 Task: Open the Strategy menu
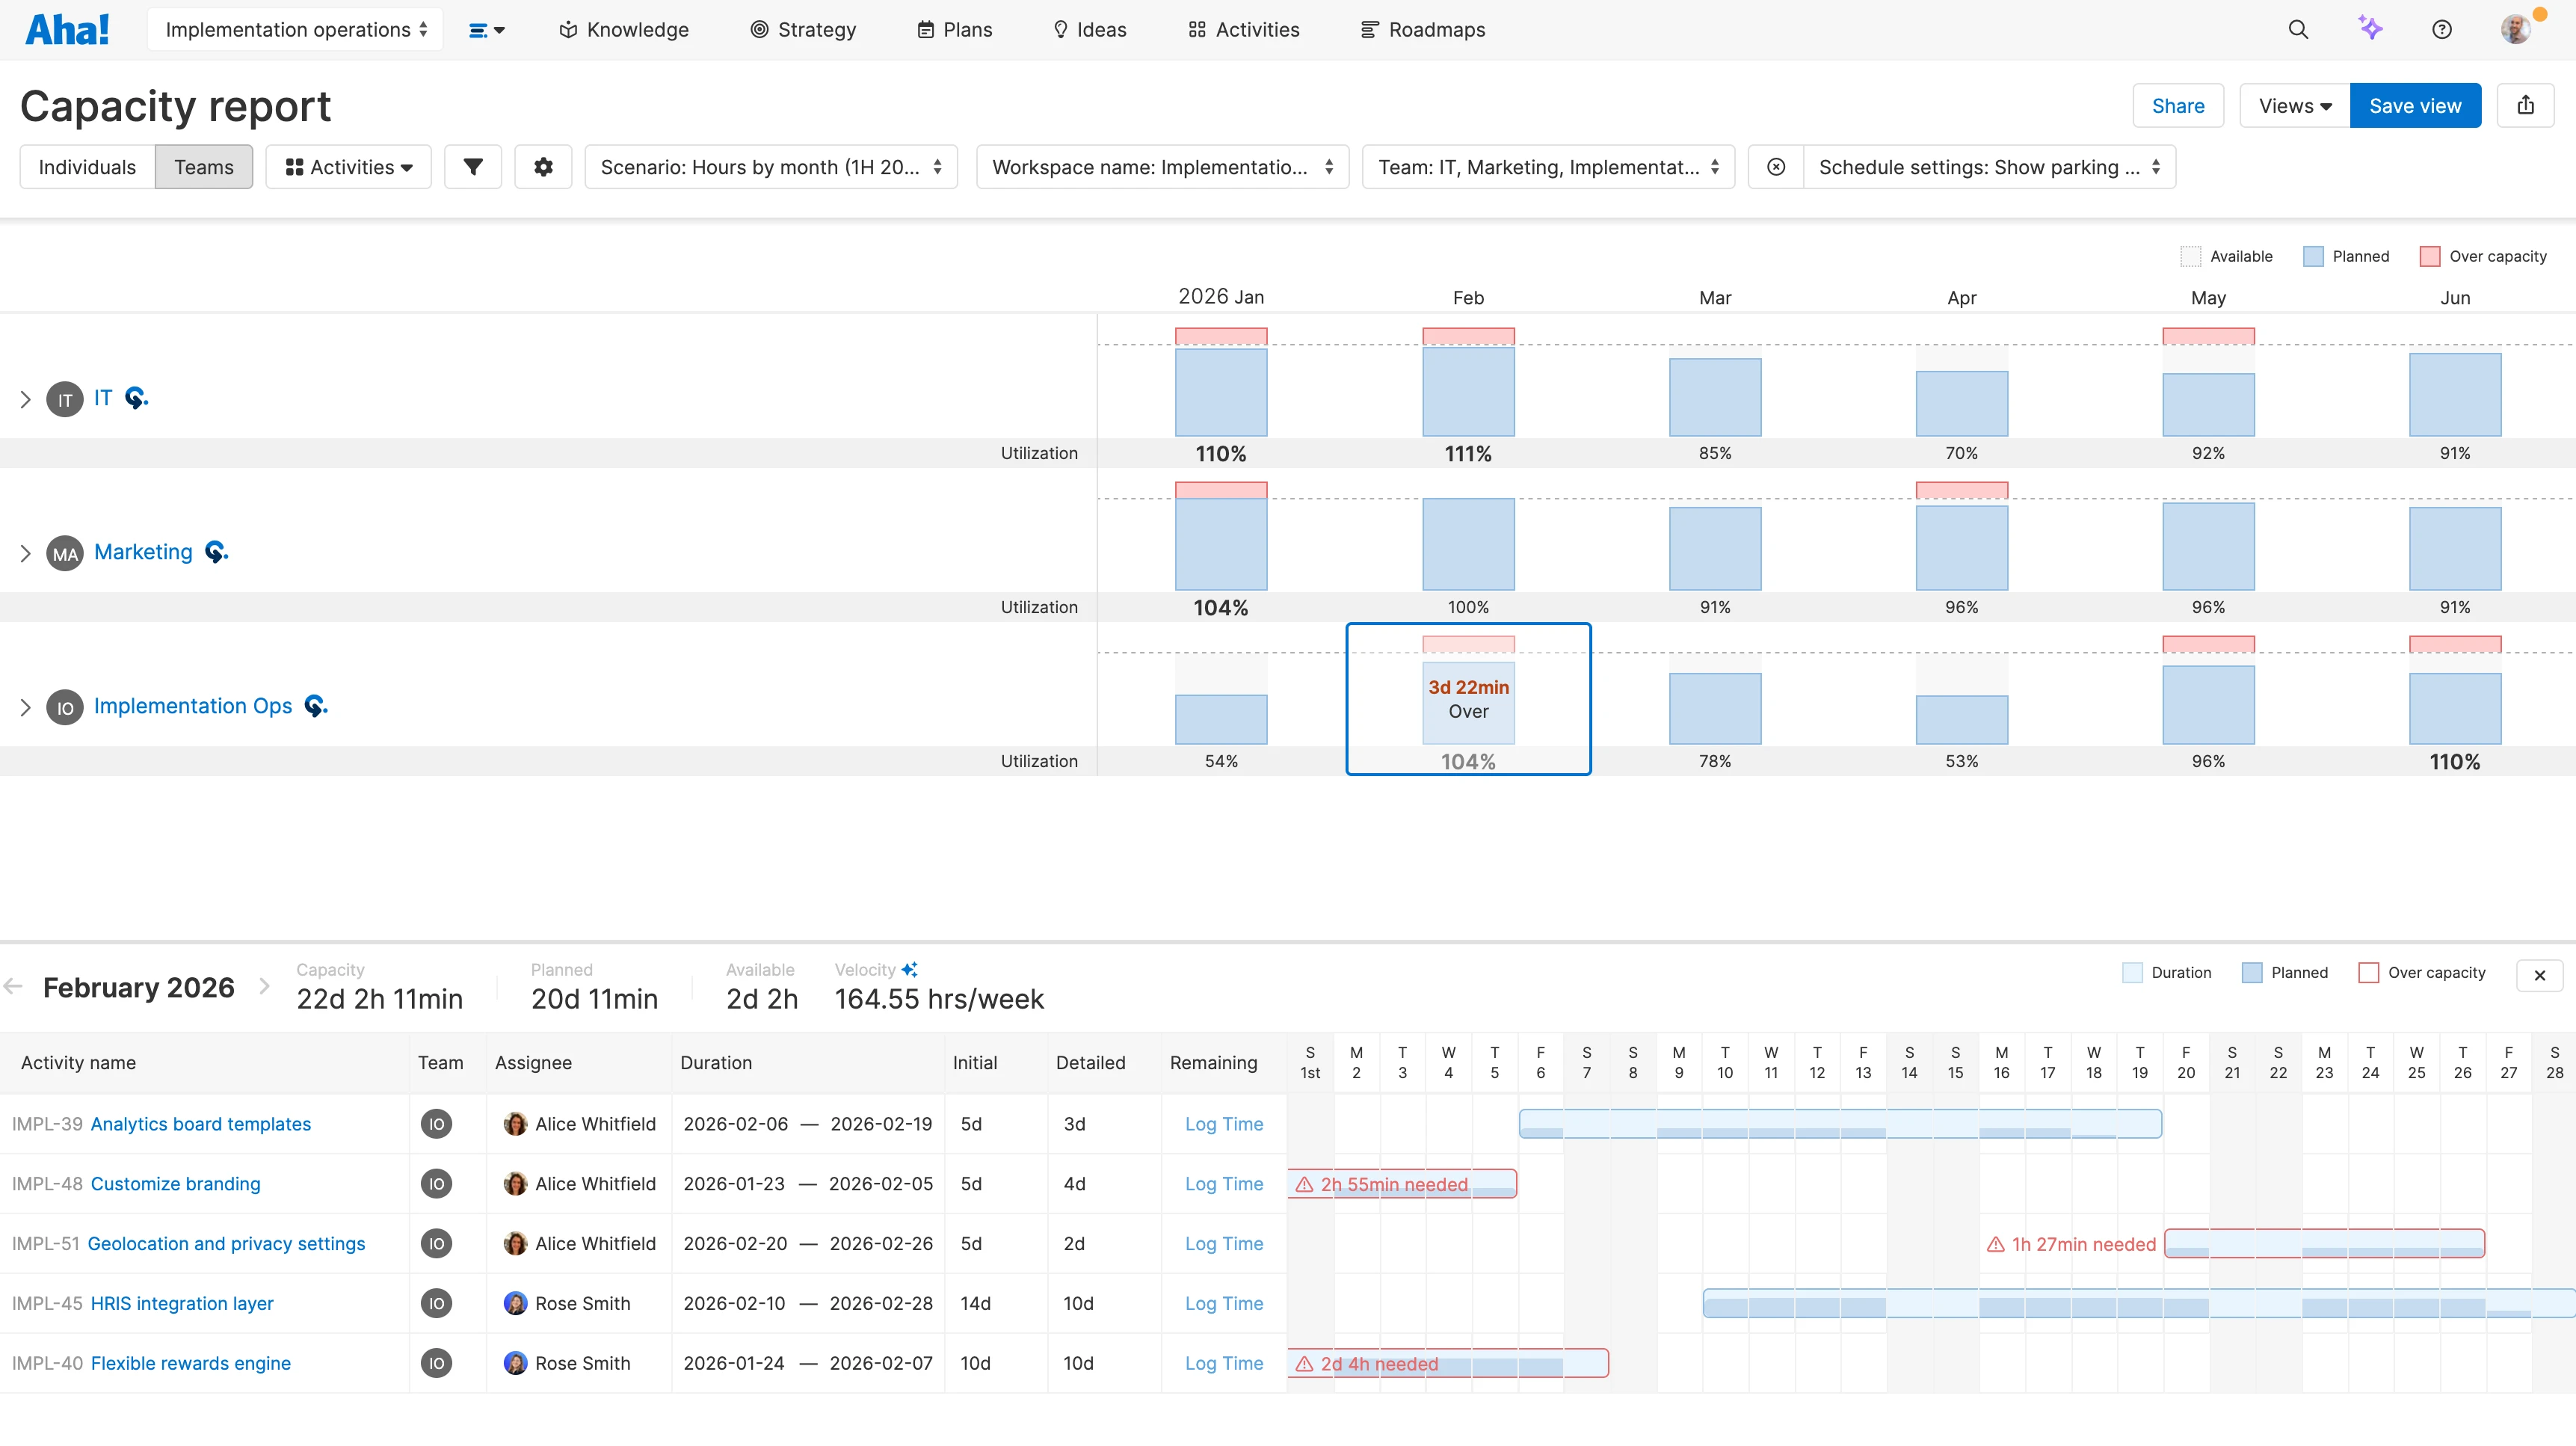click(803, 30)
